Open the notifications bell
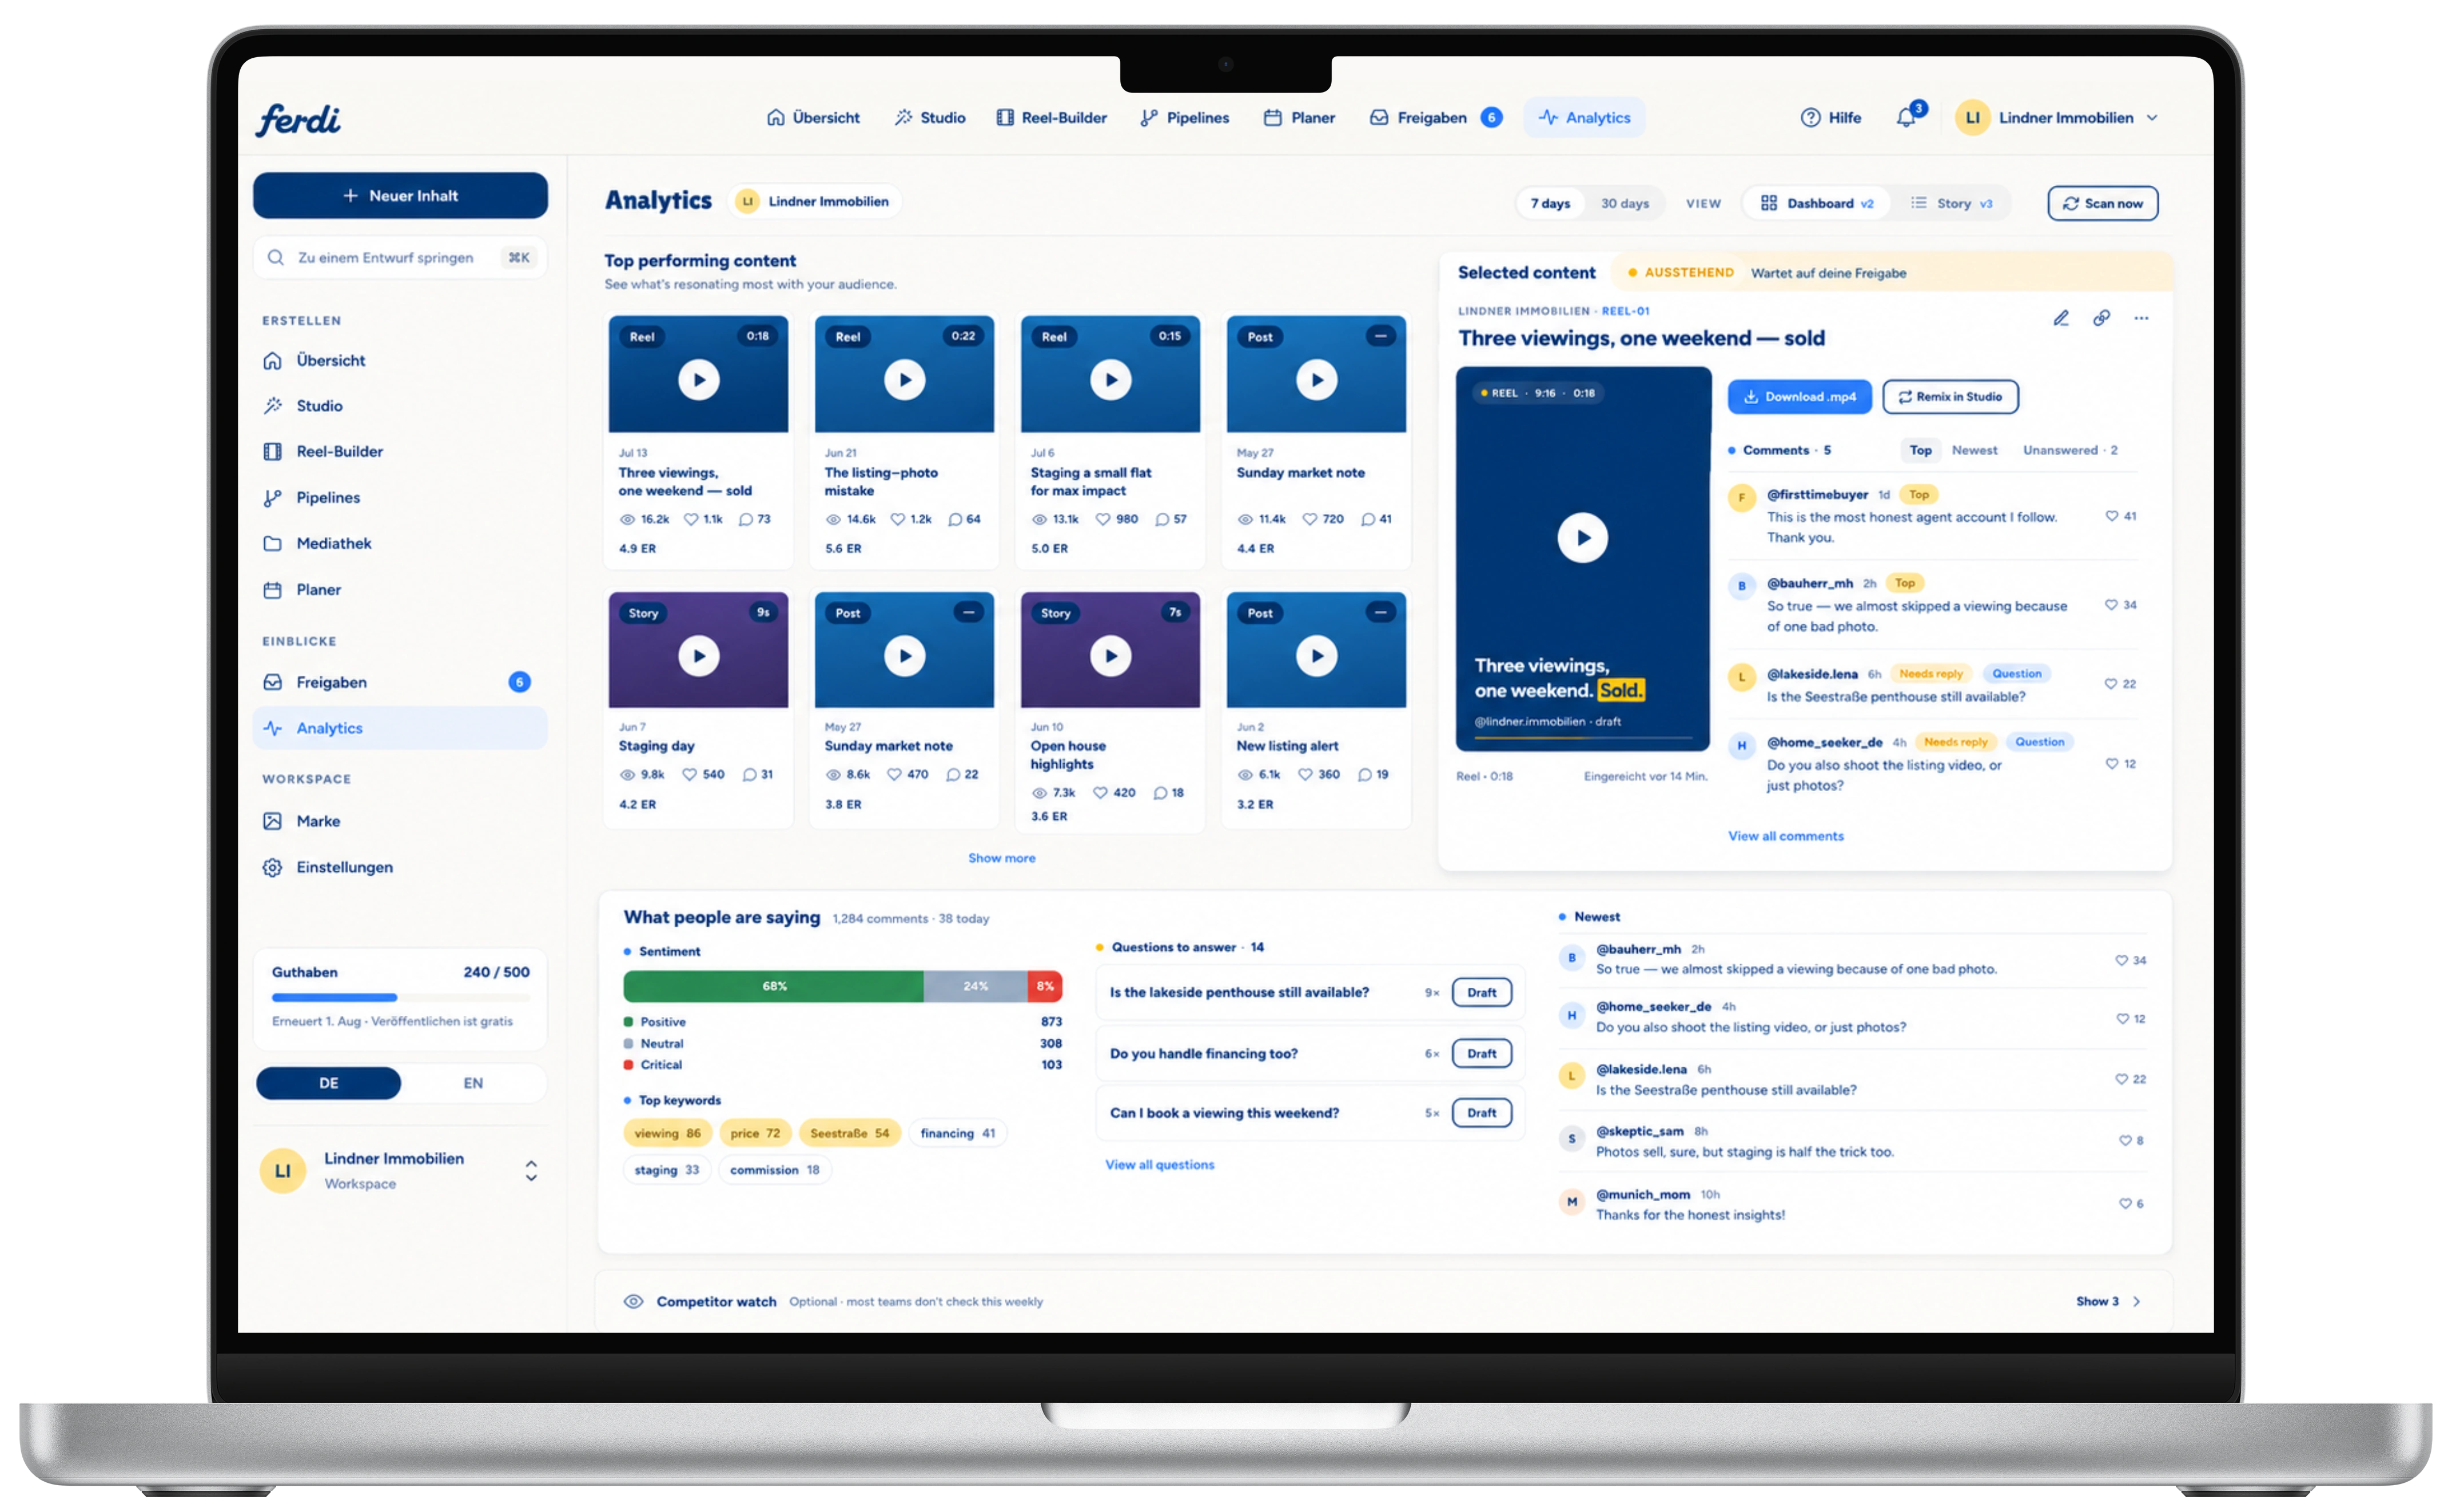This screenshot has width=2452, height=1512. coord(1907,118)
